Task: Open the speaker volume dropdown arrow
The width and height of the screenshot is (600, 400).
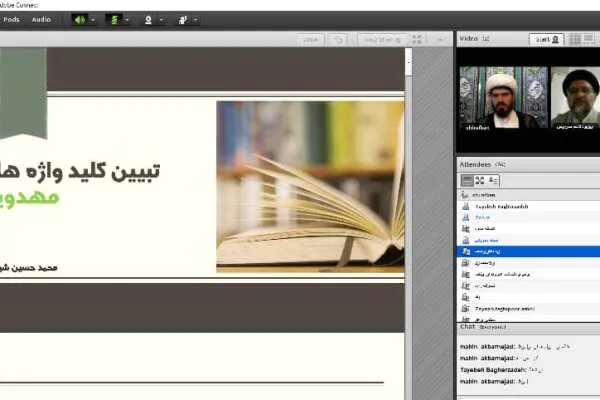Action: [93, 20]
